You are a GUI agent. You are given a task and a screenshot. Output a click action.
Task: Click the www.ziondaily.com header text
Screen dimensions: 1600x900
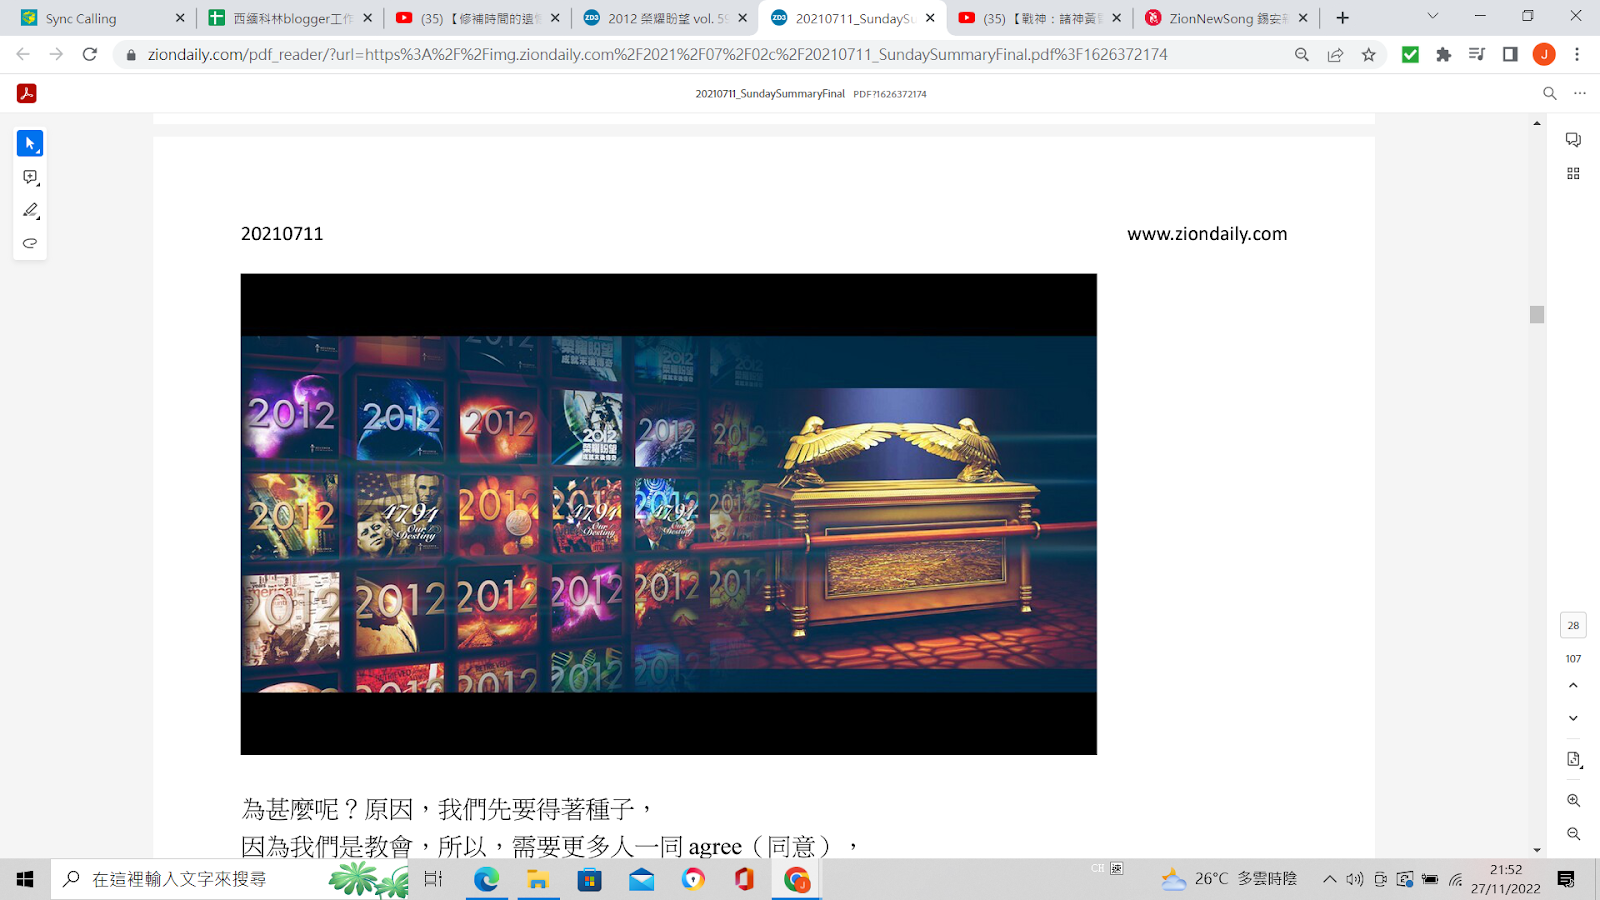pos(1207,234)
